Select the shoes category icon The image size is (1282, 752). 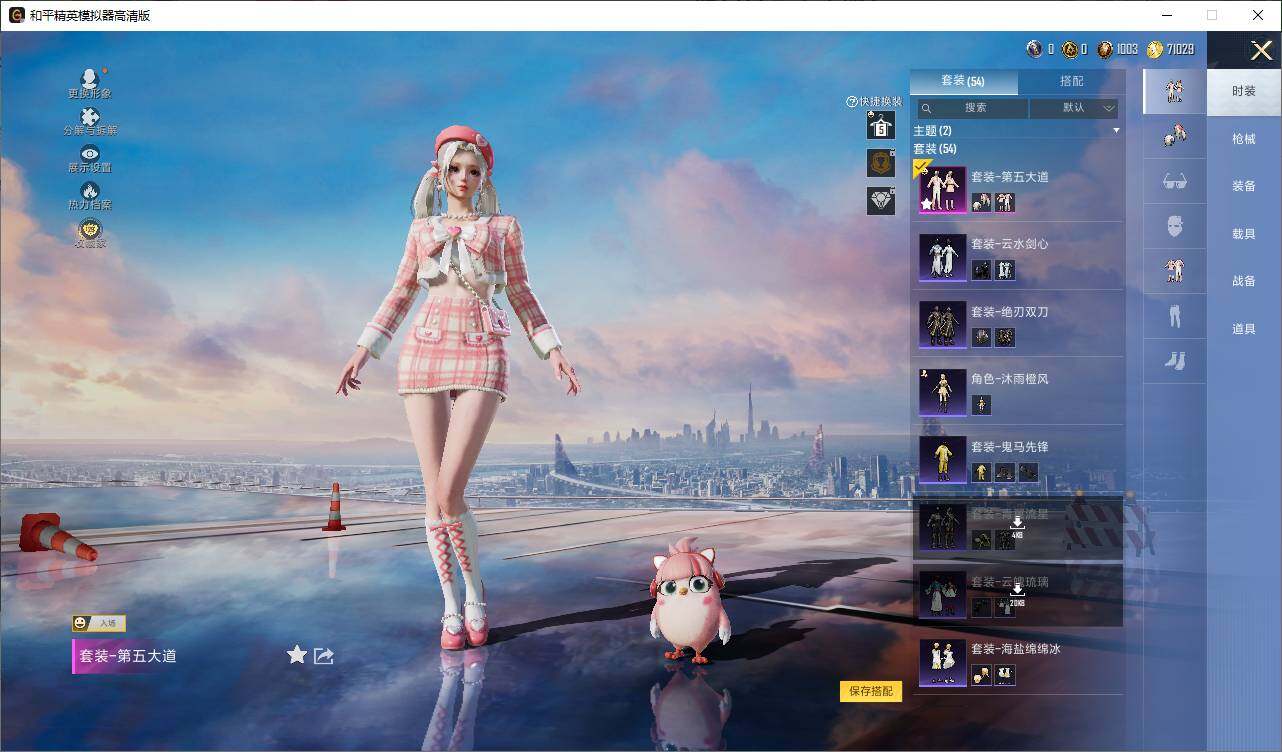(1175, 360)
